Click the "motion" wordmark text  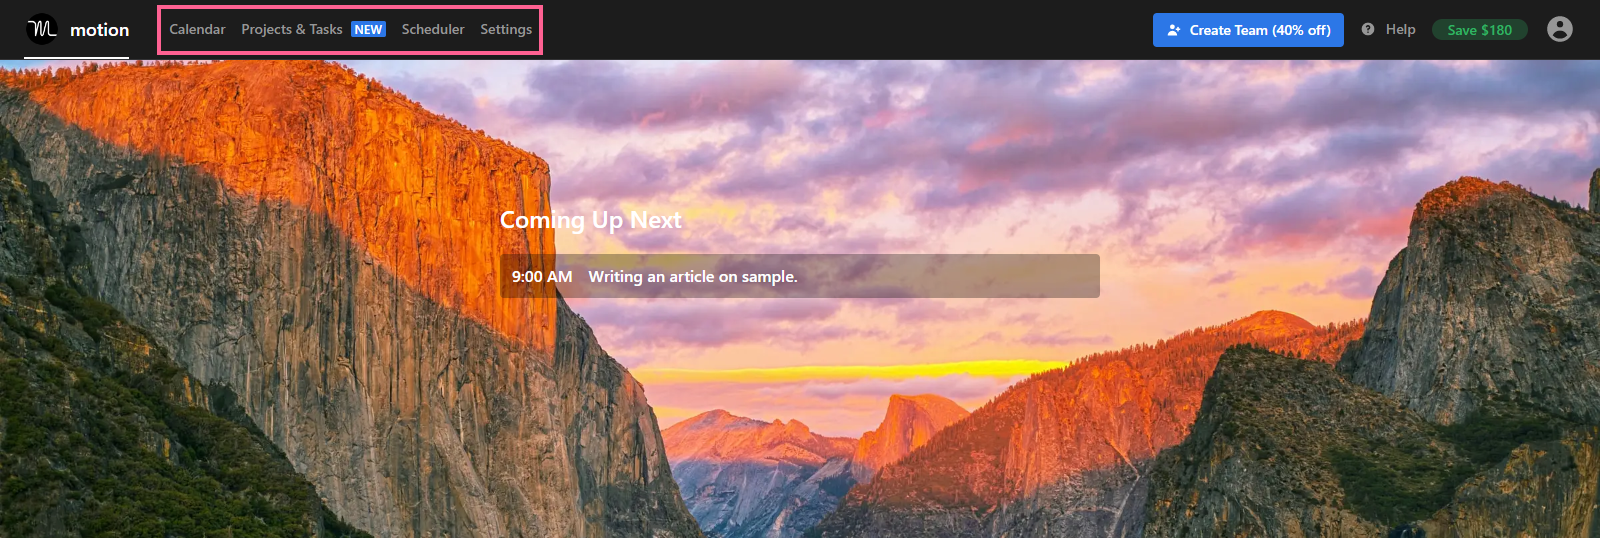click(99, 30)
